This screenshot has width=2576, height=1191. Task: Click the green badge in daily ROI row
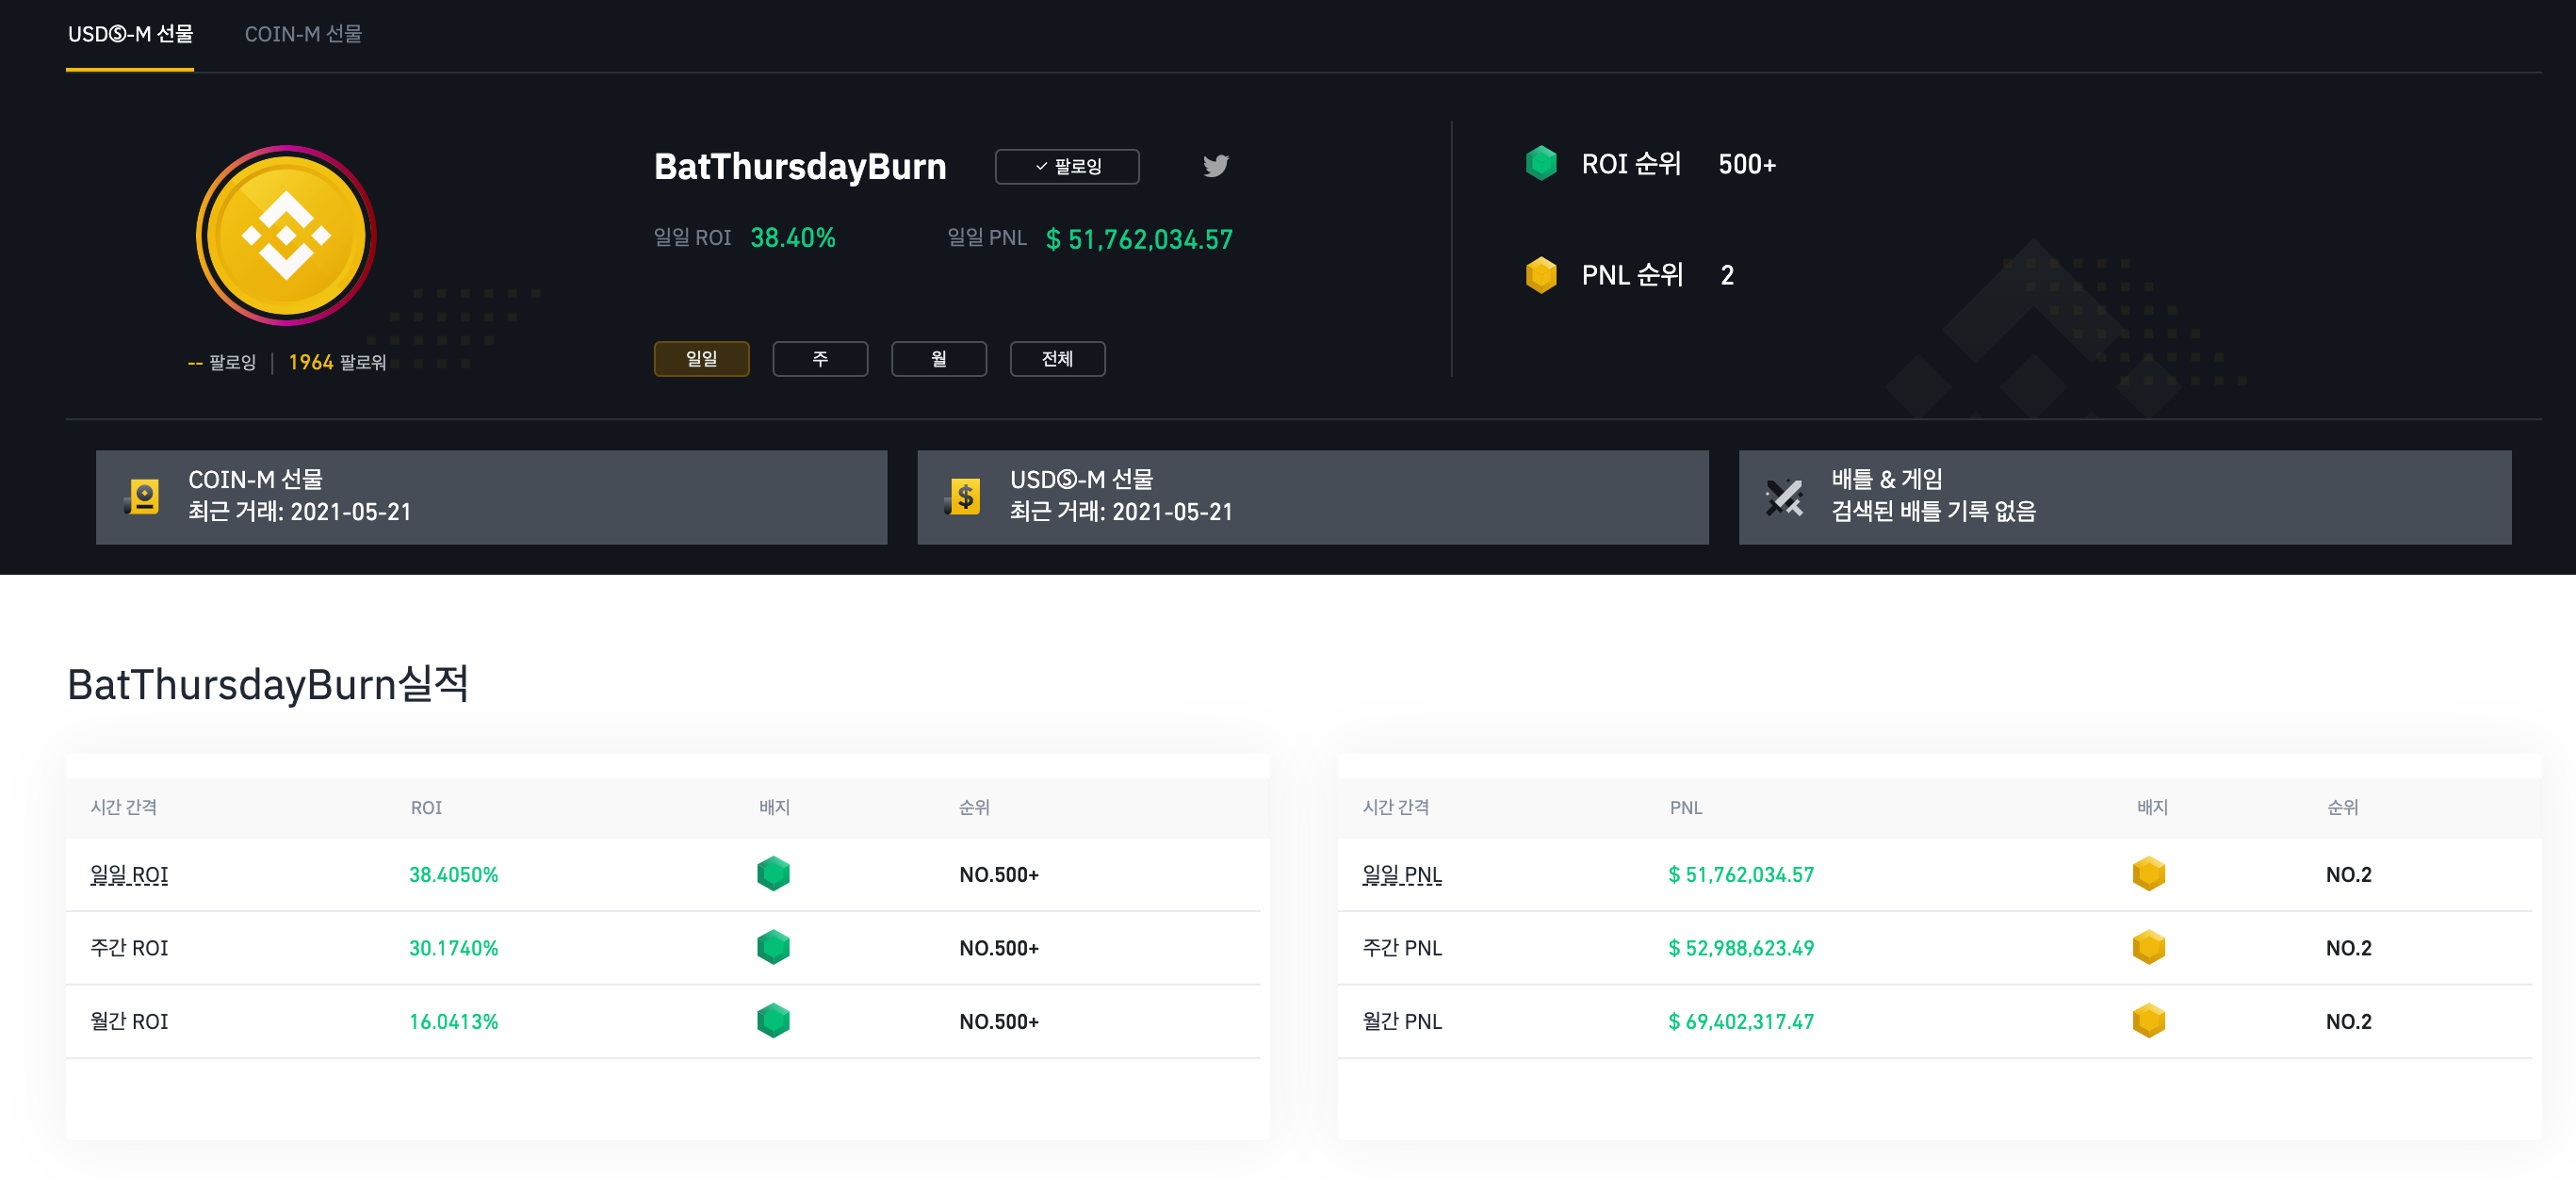pos(773,874)
